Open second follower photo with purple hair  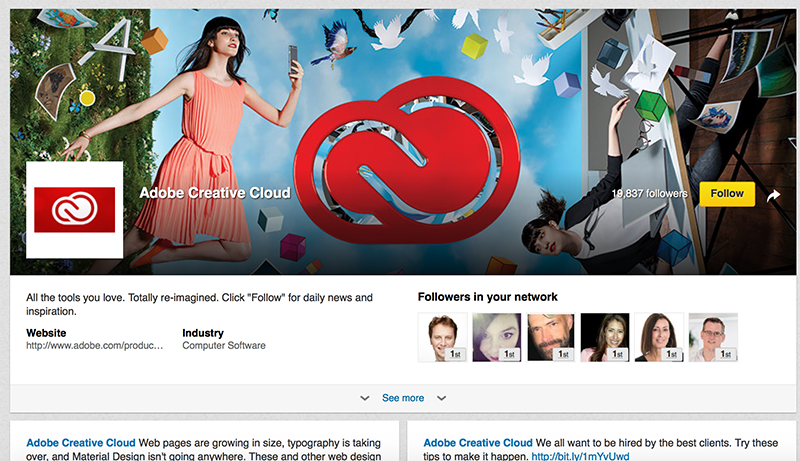496,337
